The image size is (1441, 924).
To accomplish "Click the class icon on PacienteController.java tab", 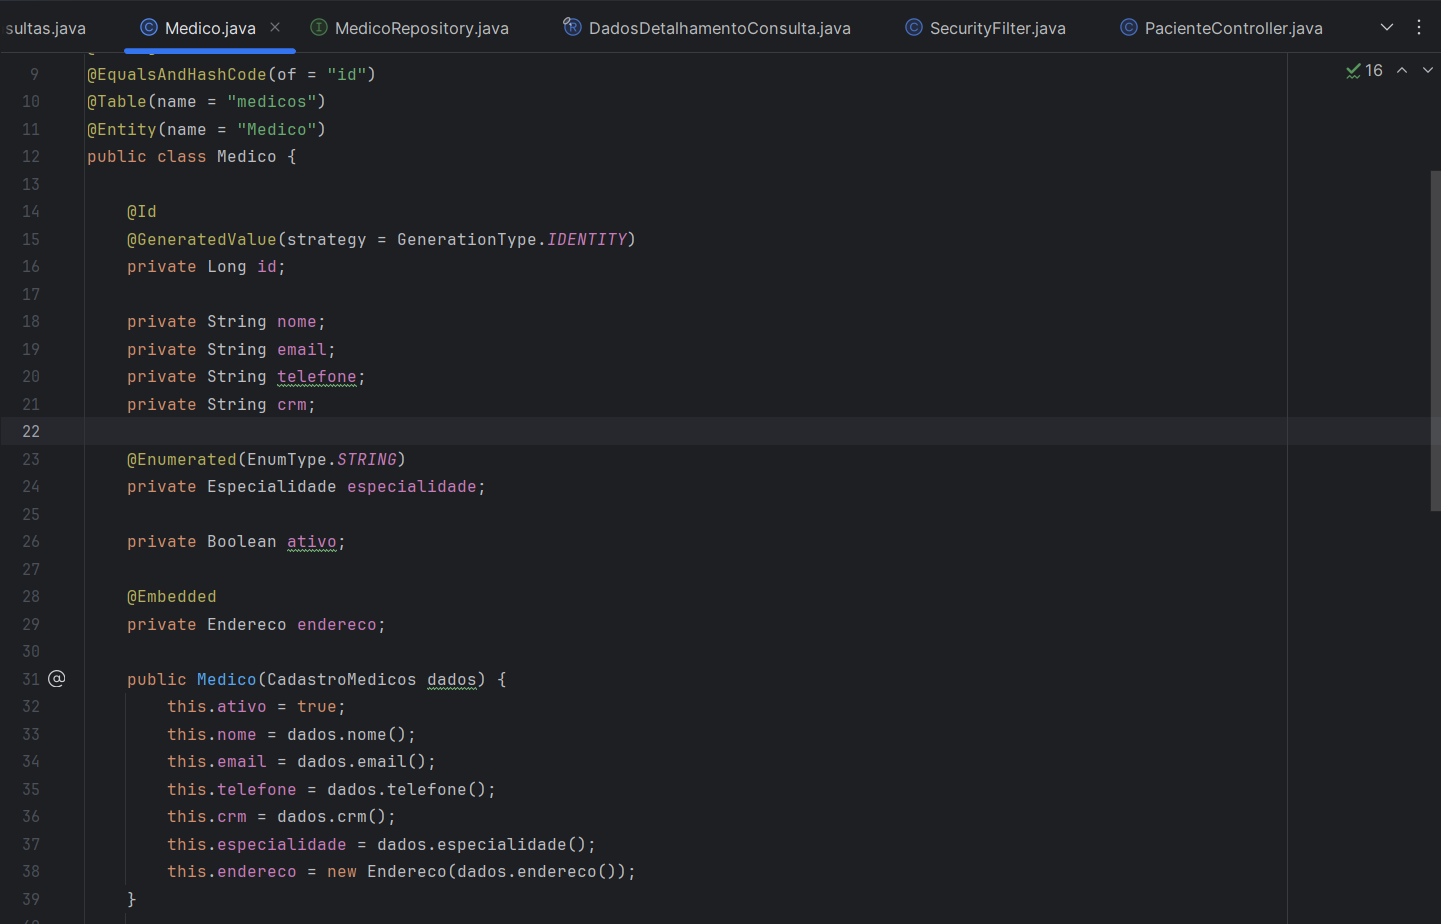I will click(1128, 27).
